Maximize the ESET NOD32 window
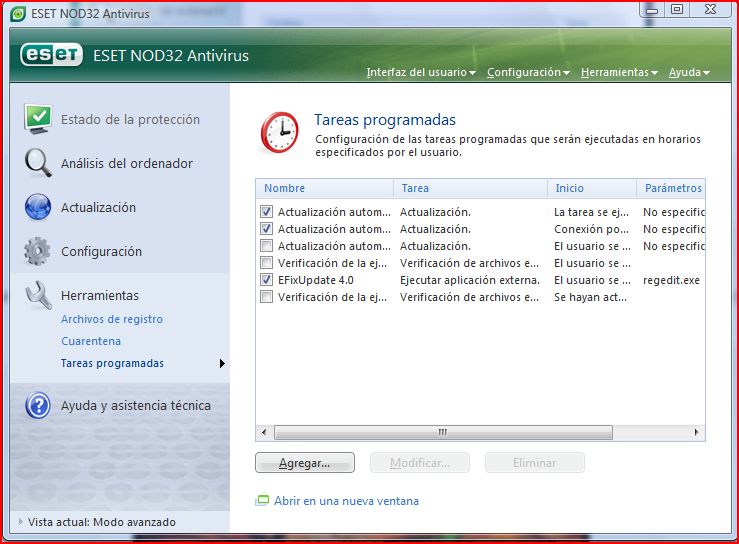Screen dimensions: 739x544 pos(677,9)
